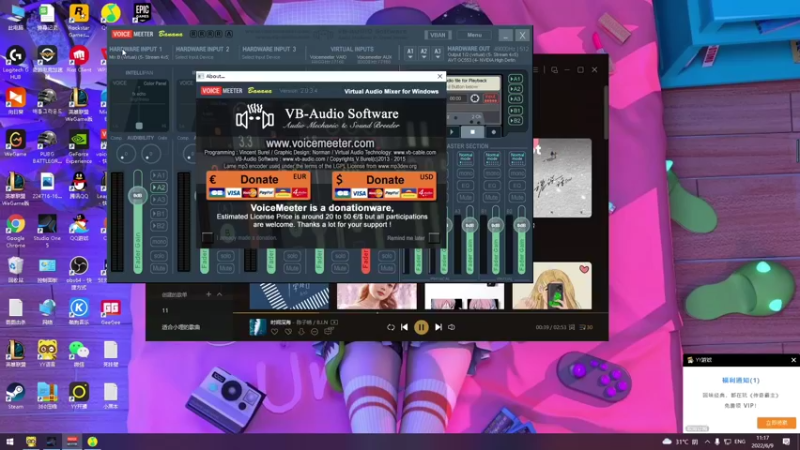
Task: Toggle B1 bus on Hardware Input 1
Action: (159, 213)
